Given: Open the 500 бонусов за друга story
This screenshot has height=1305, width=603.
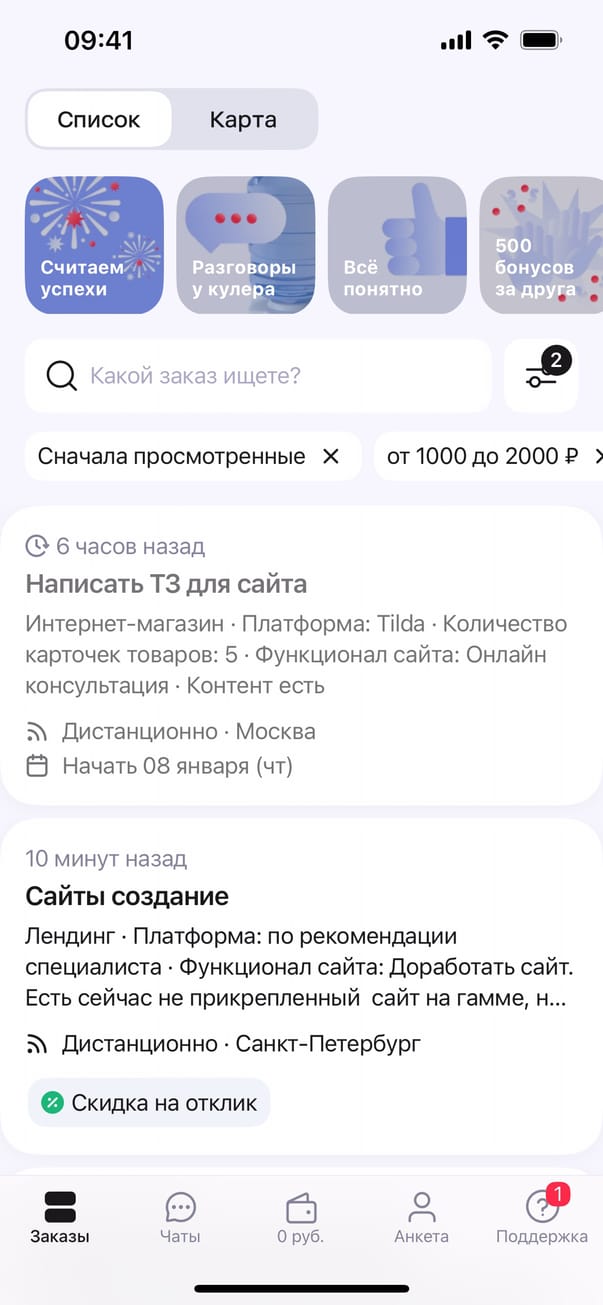Looking at the screenshot, I should (x=541, y=245).
